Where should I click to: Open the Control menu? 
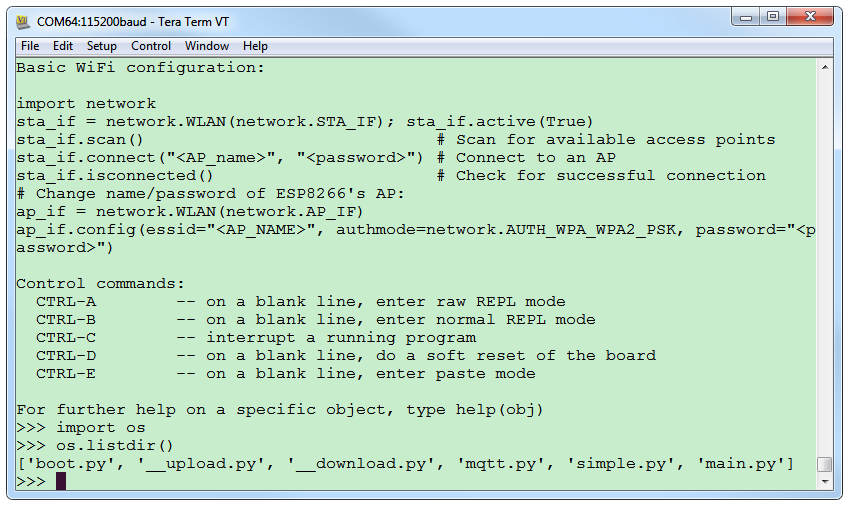[151, 46]
